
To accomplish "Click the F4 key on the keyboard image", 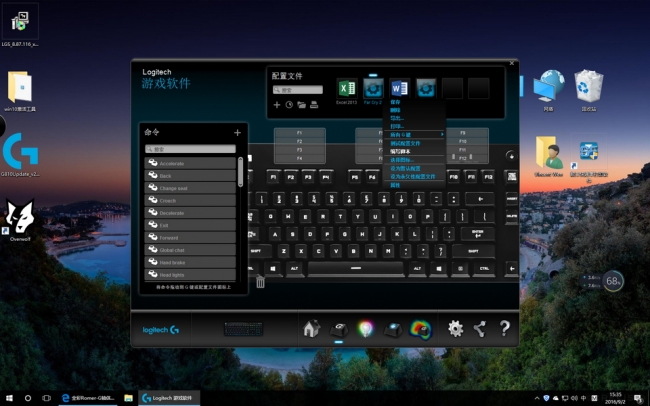I will pyautogui.click(x=326, y=177).
